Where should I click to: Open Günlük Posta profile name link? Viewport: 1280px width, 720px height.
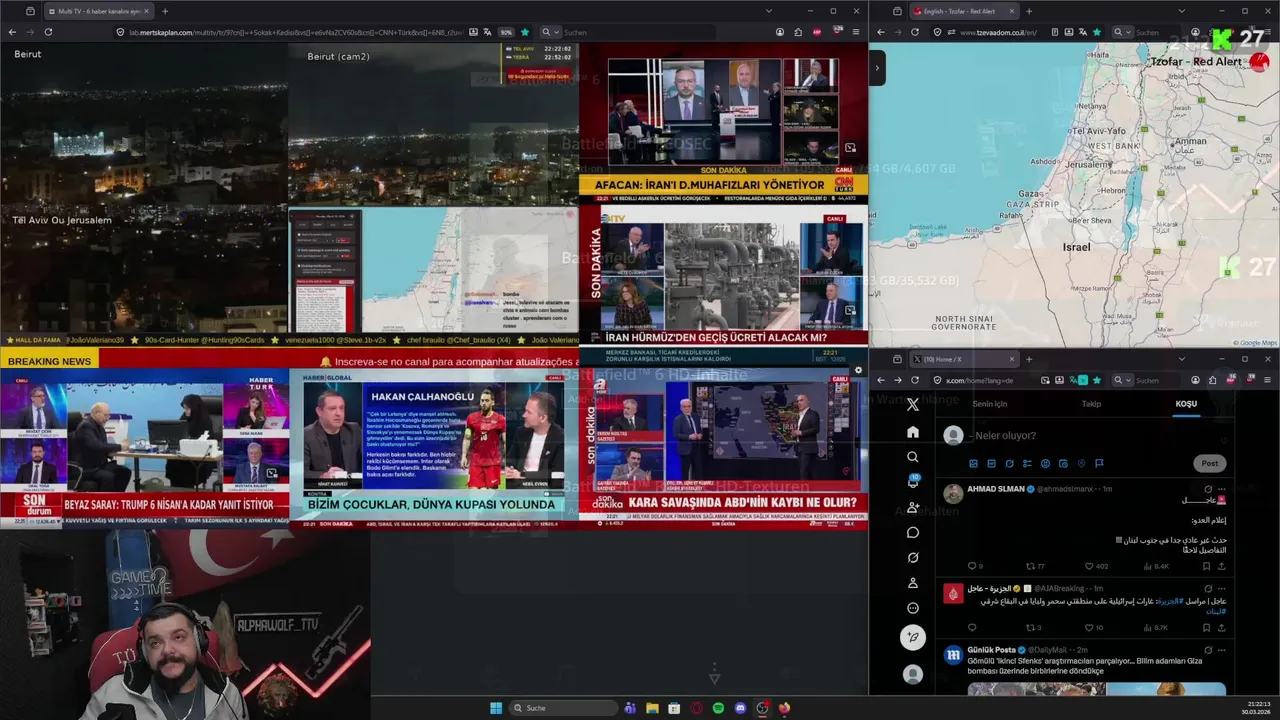pos(991,650)
